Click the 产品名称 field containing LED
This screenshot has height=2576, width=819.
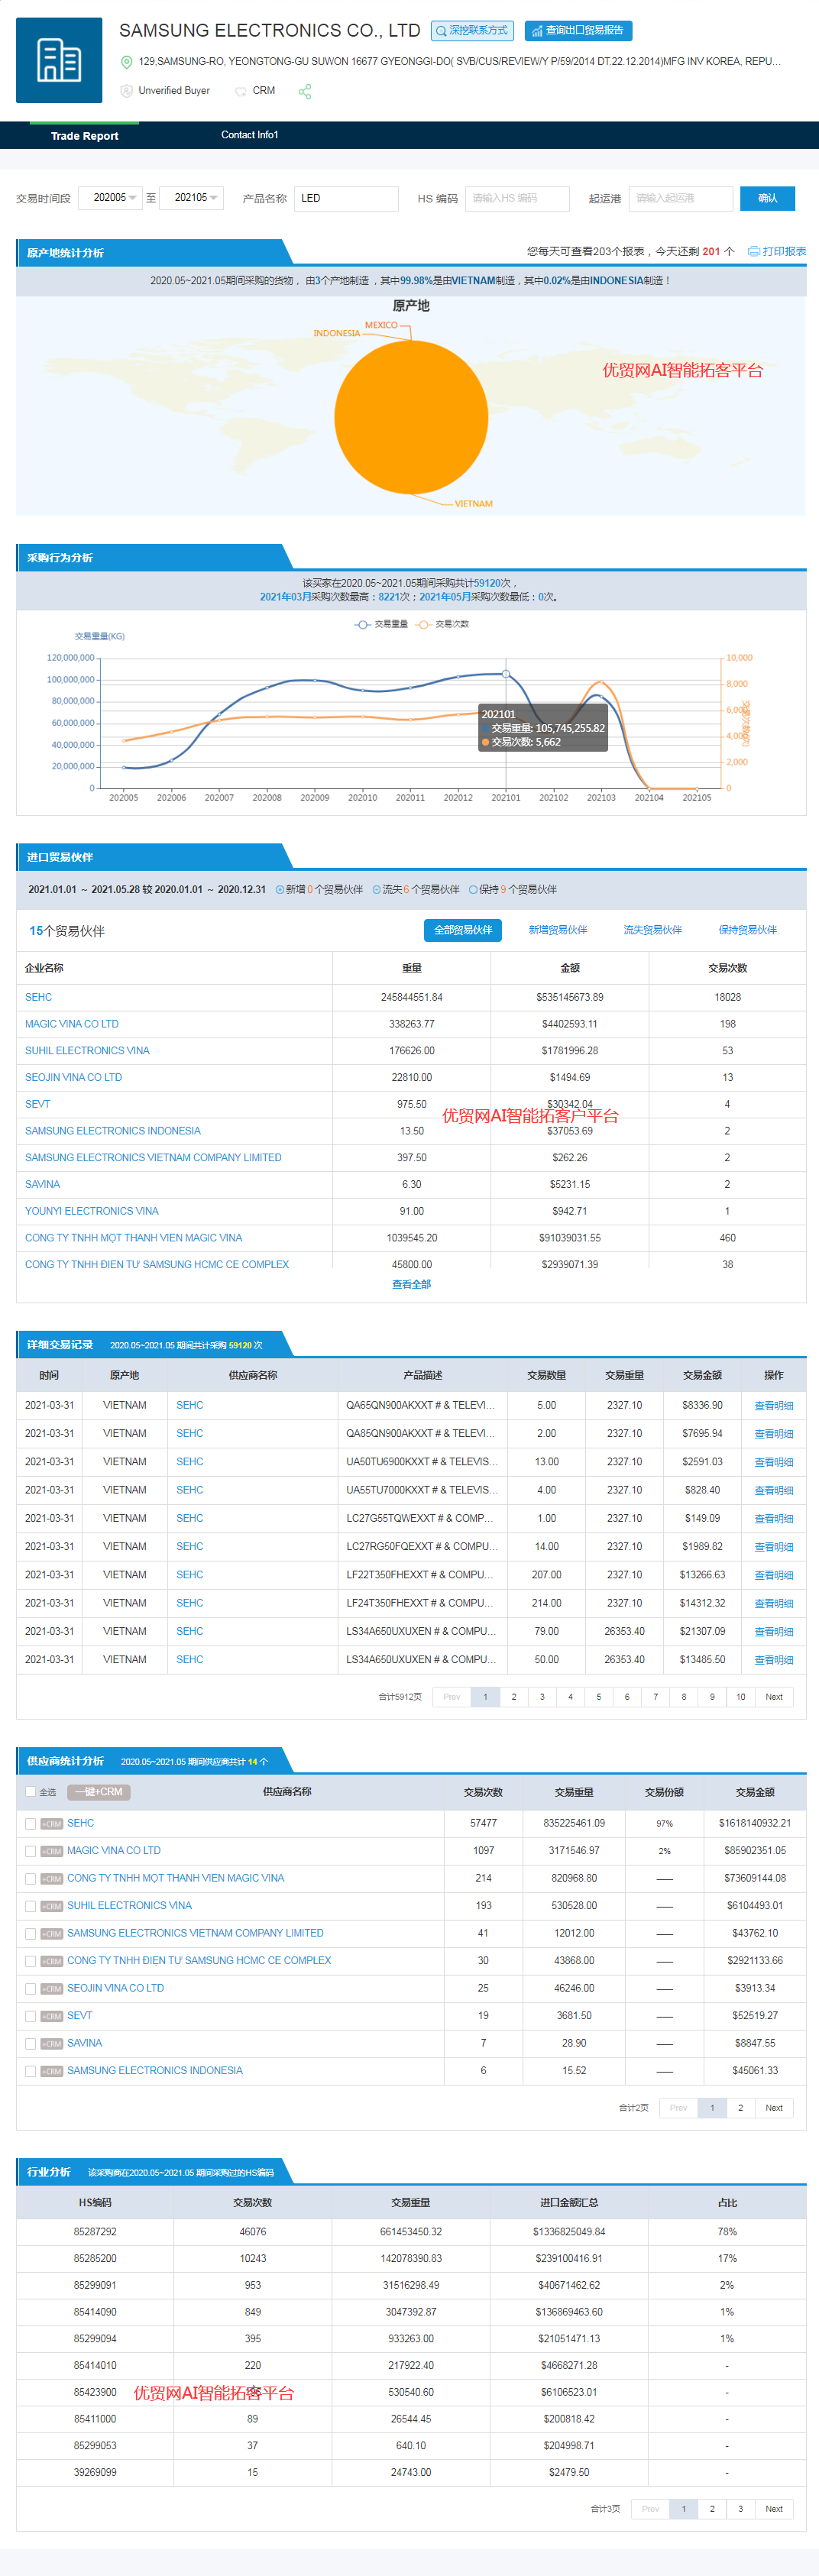tap(346, 198)
